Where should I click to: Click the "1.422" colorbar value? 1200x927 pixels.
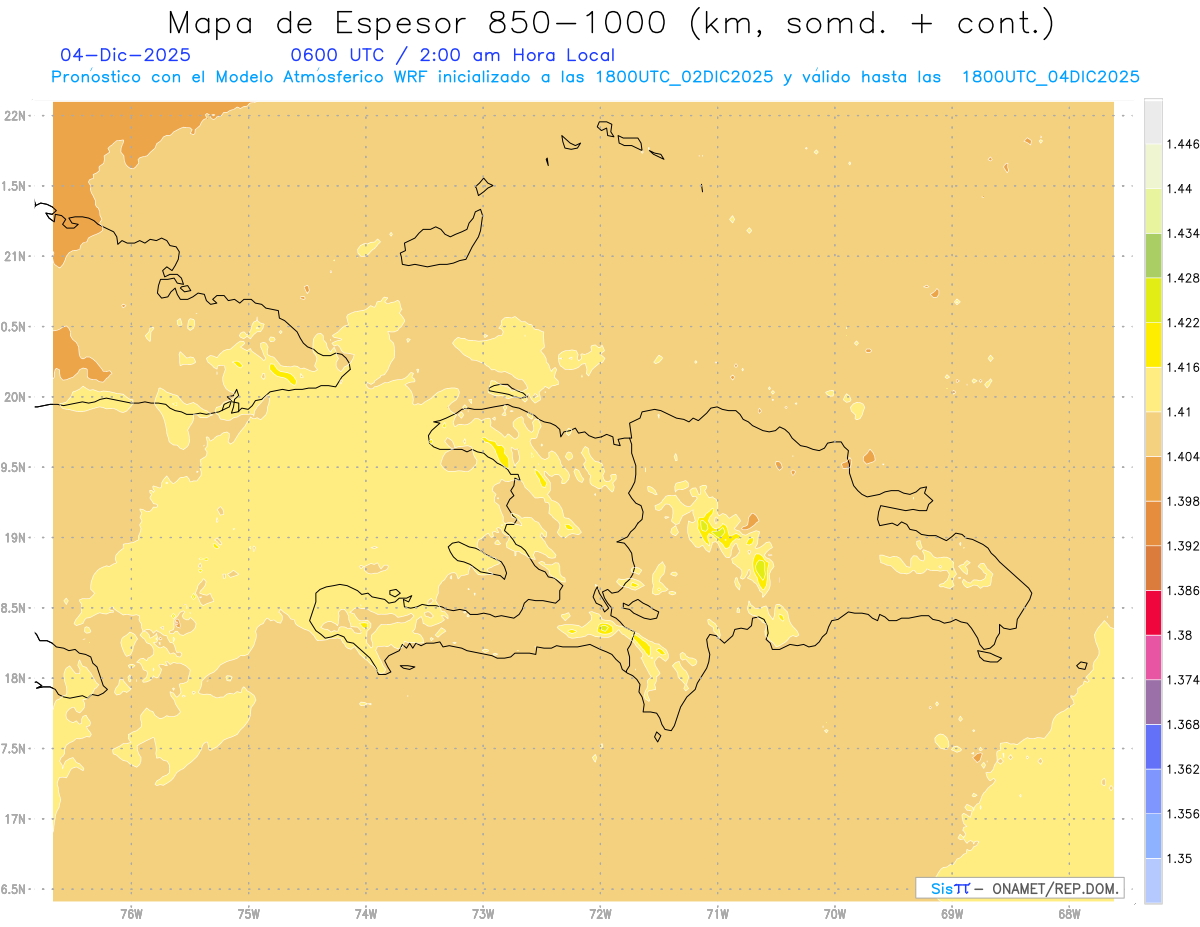pyautogui.click(x=1183, y=322)
